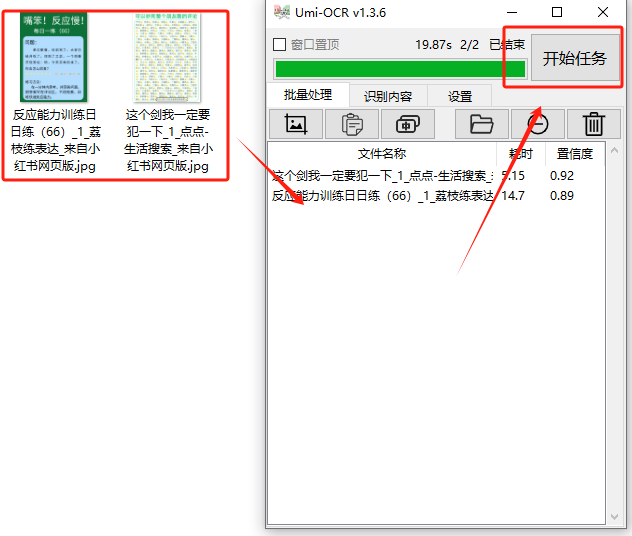Select the 反应能力训练日日练 file row
Screen dimensions: 632x536
(x=383, y=196)
